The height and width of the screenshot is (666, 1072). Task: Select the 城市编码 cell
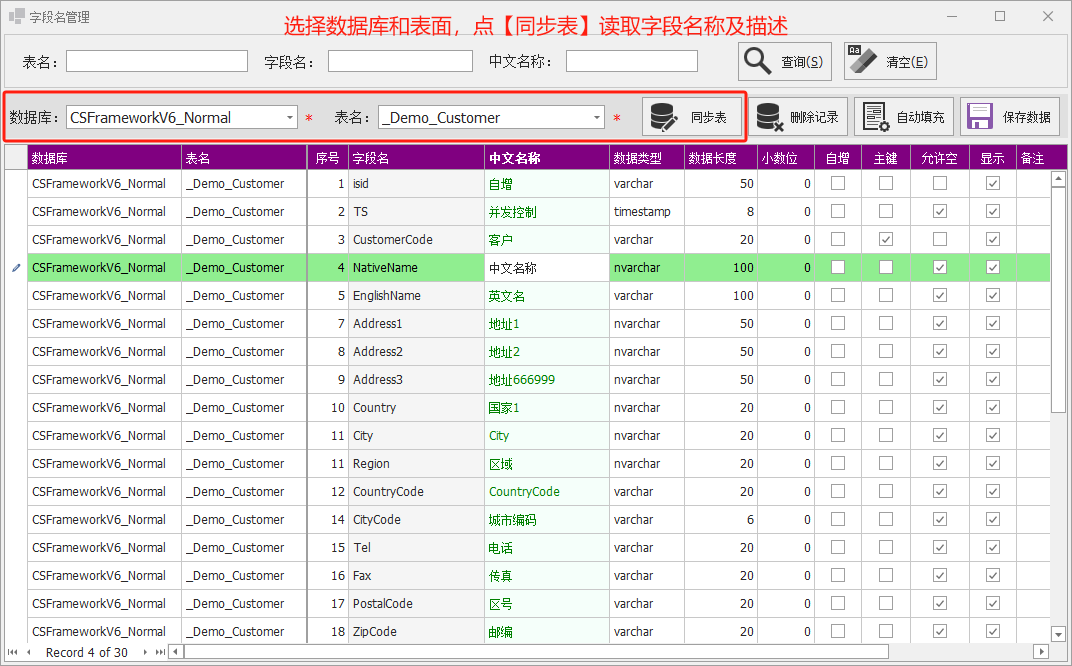tap(547, 520)
